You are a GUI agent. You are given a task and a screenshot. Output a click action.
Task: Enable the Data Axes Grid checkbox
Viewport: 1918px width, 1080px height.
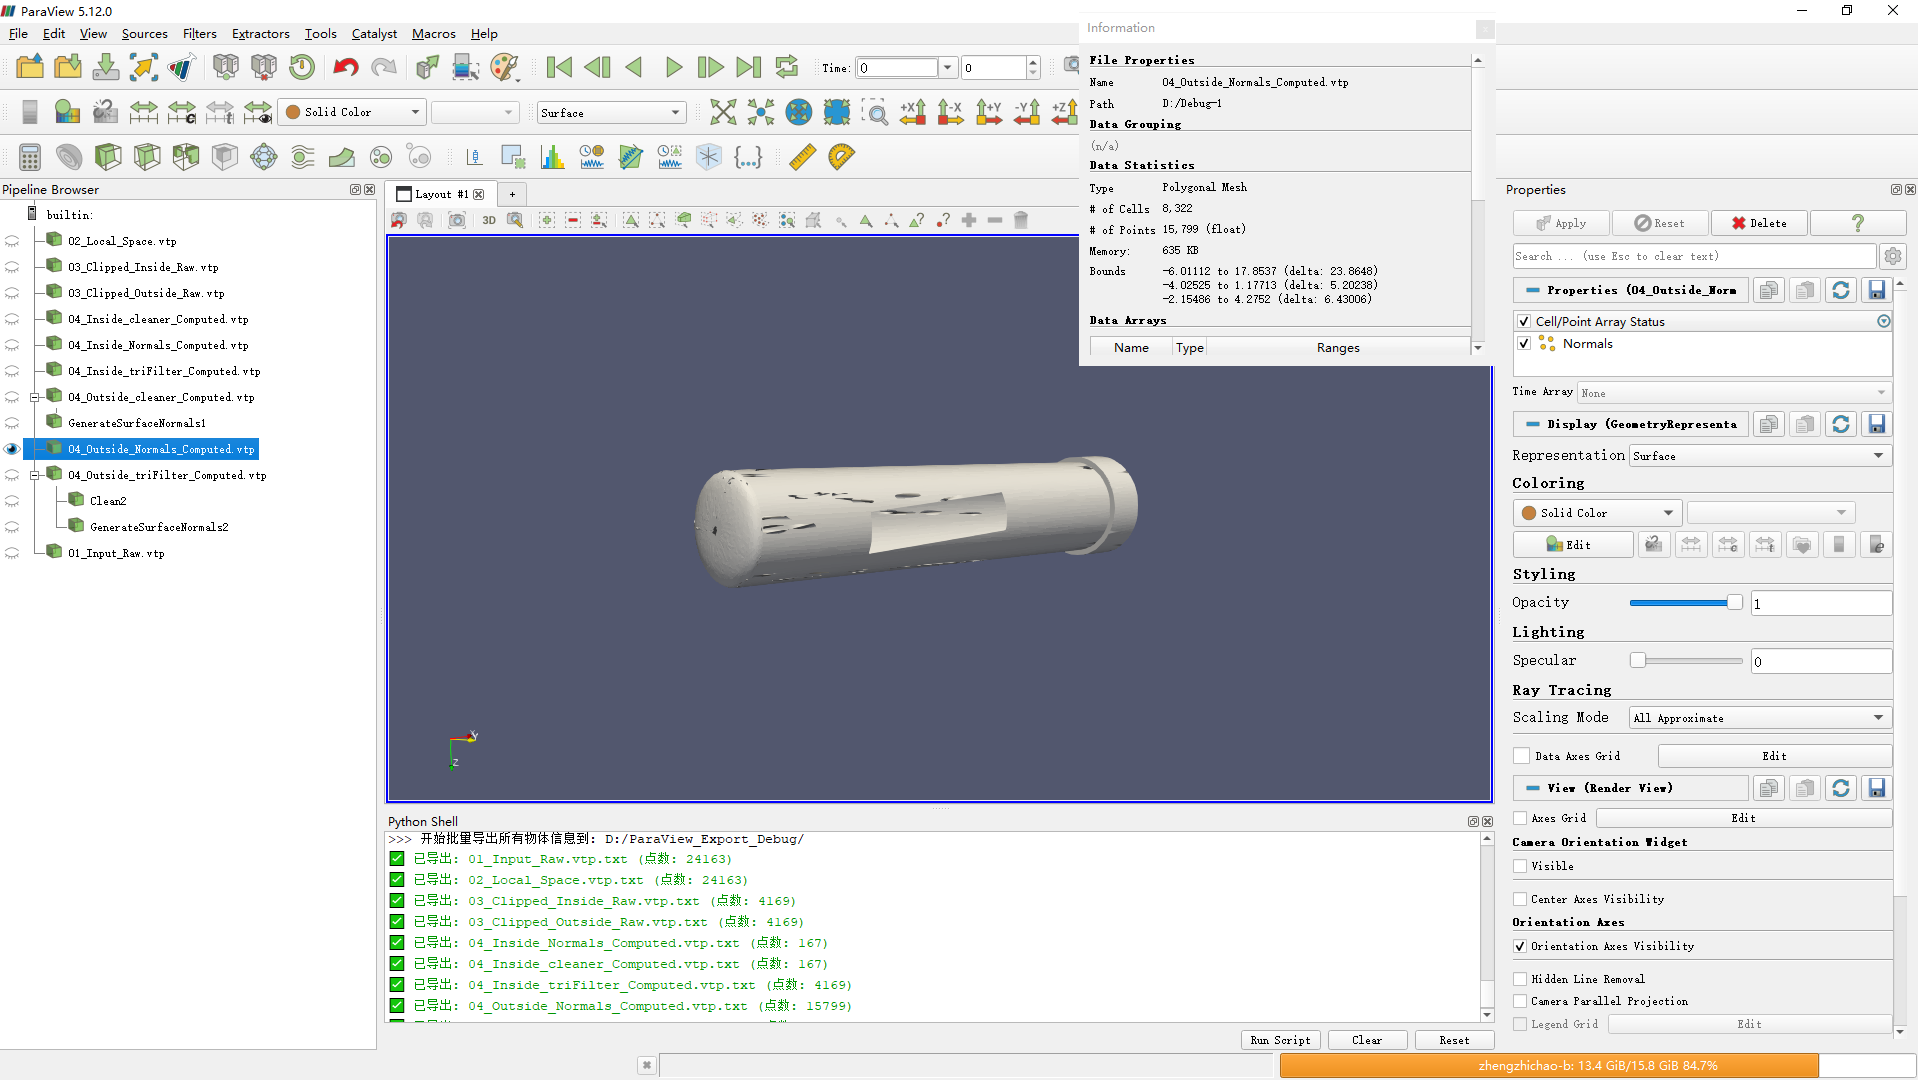click(1522, 756)
